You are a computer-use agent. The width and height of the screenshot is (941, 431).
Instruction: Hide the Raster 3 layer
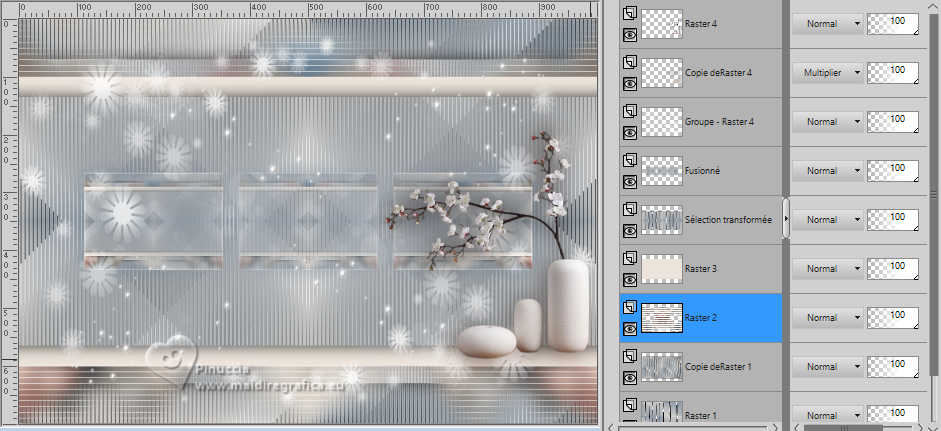coord(630,280)
